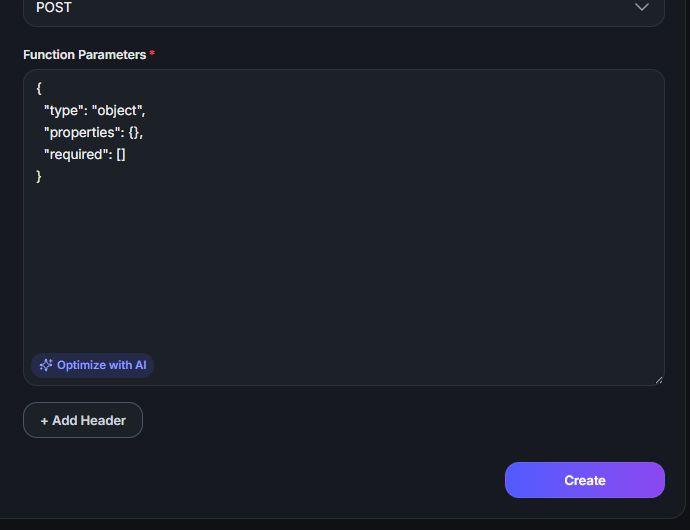Click the closing brace of the JSON
Image resolution: width=690 pixels, height=530 pixels.
tap(39, 177)
